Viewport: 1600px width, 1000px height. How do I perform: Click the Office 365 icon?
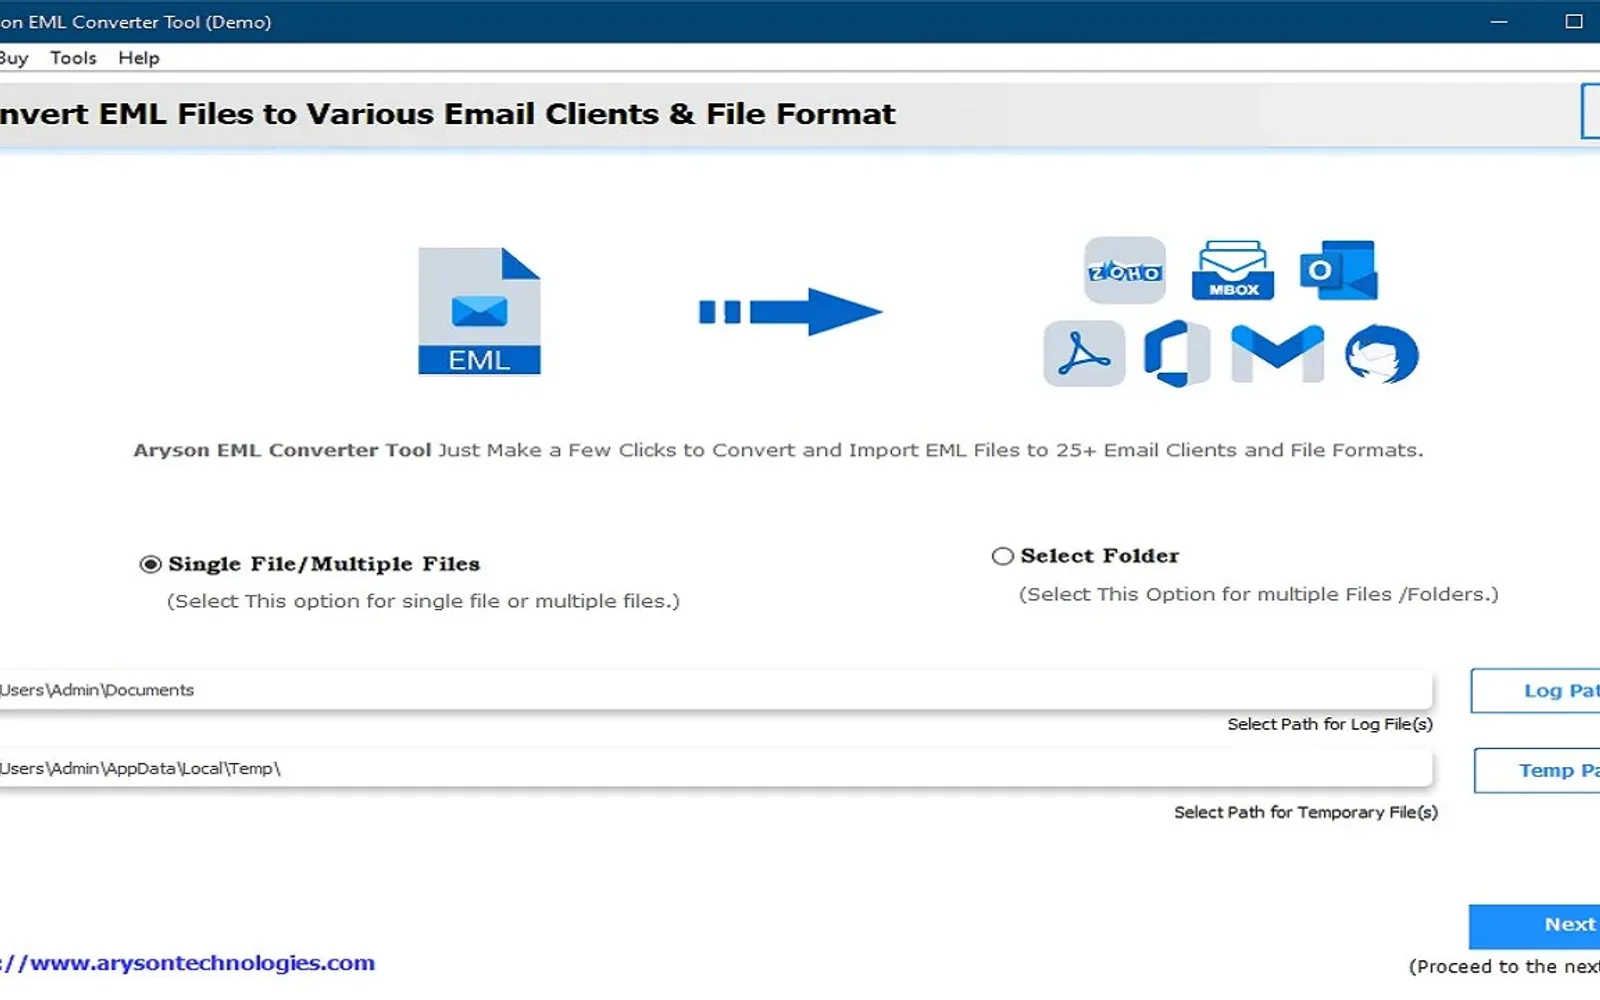1177,354
